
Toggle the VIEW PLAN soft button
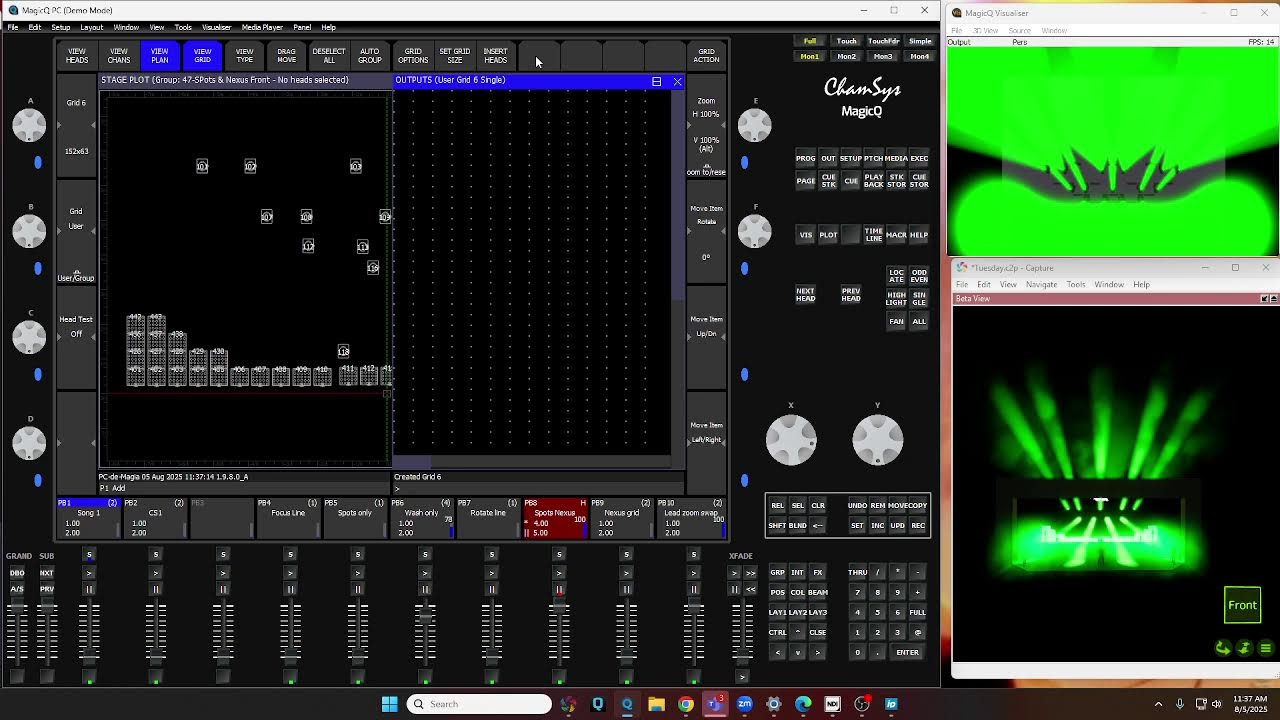pyautogui.click(x=160, y=55)
